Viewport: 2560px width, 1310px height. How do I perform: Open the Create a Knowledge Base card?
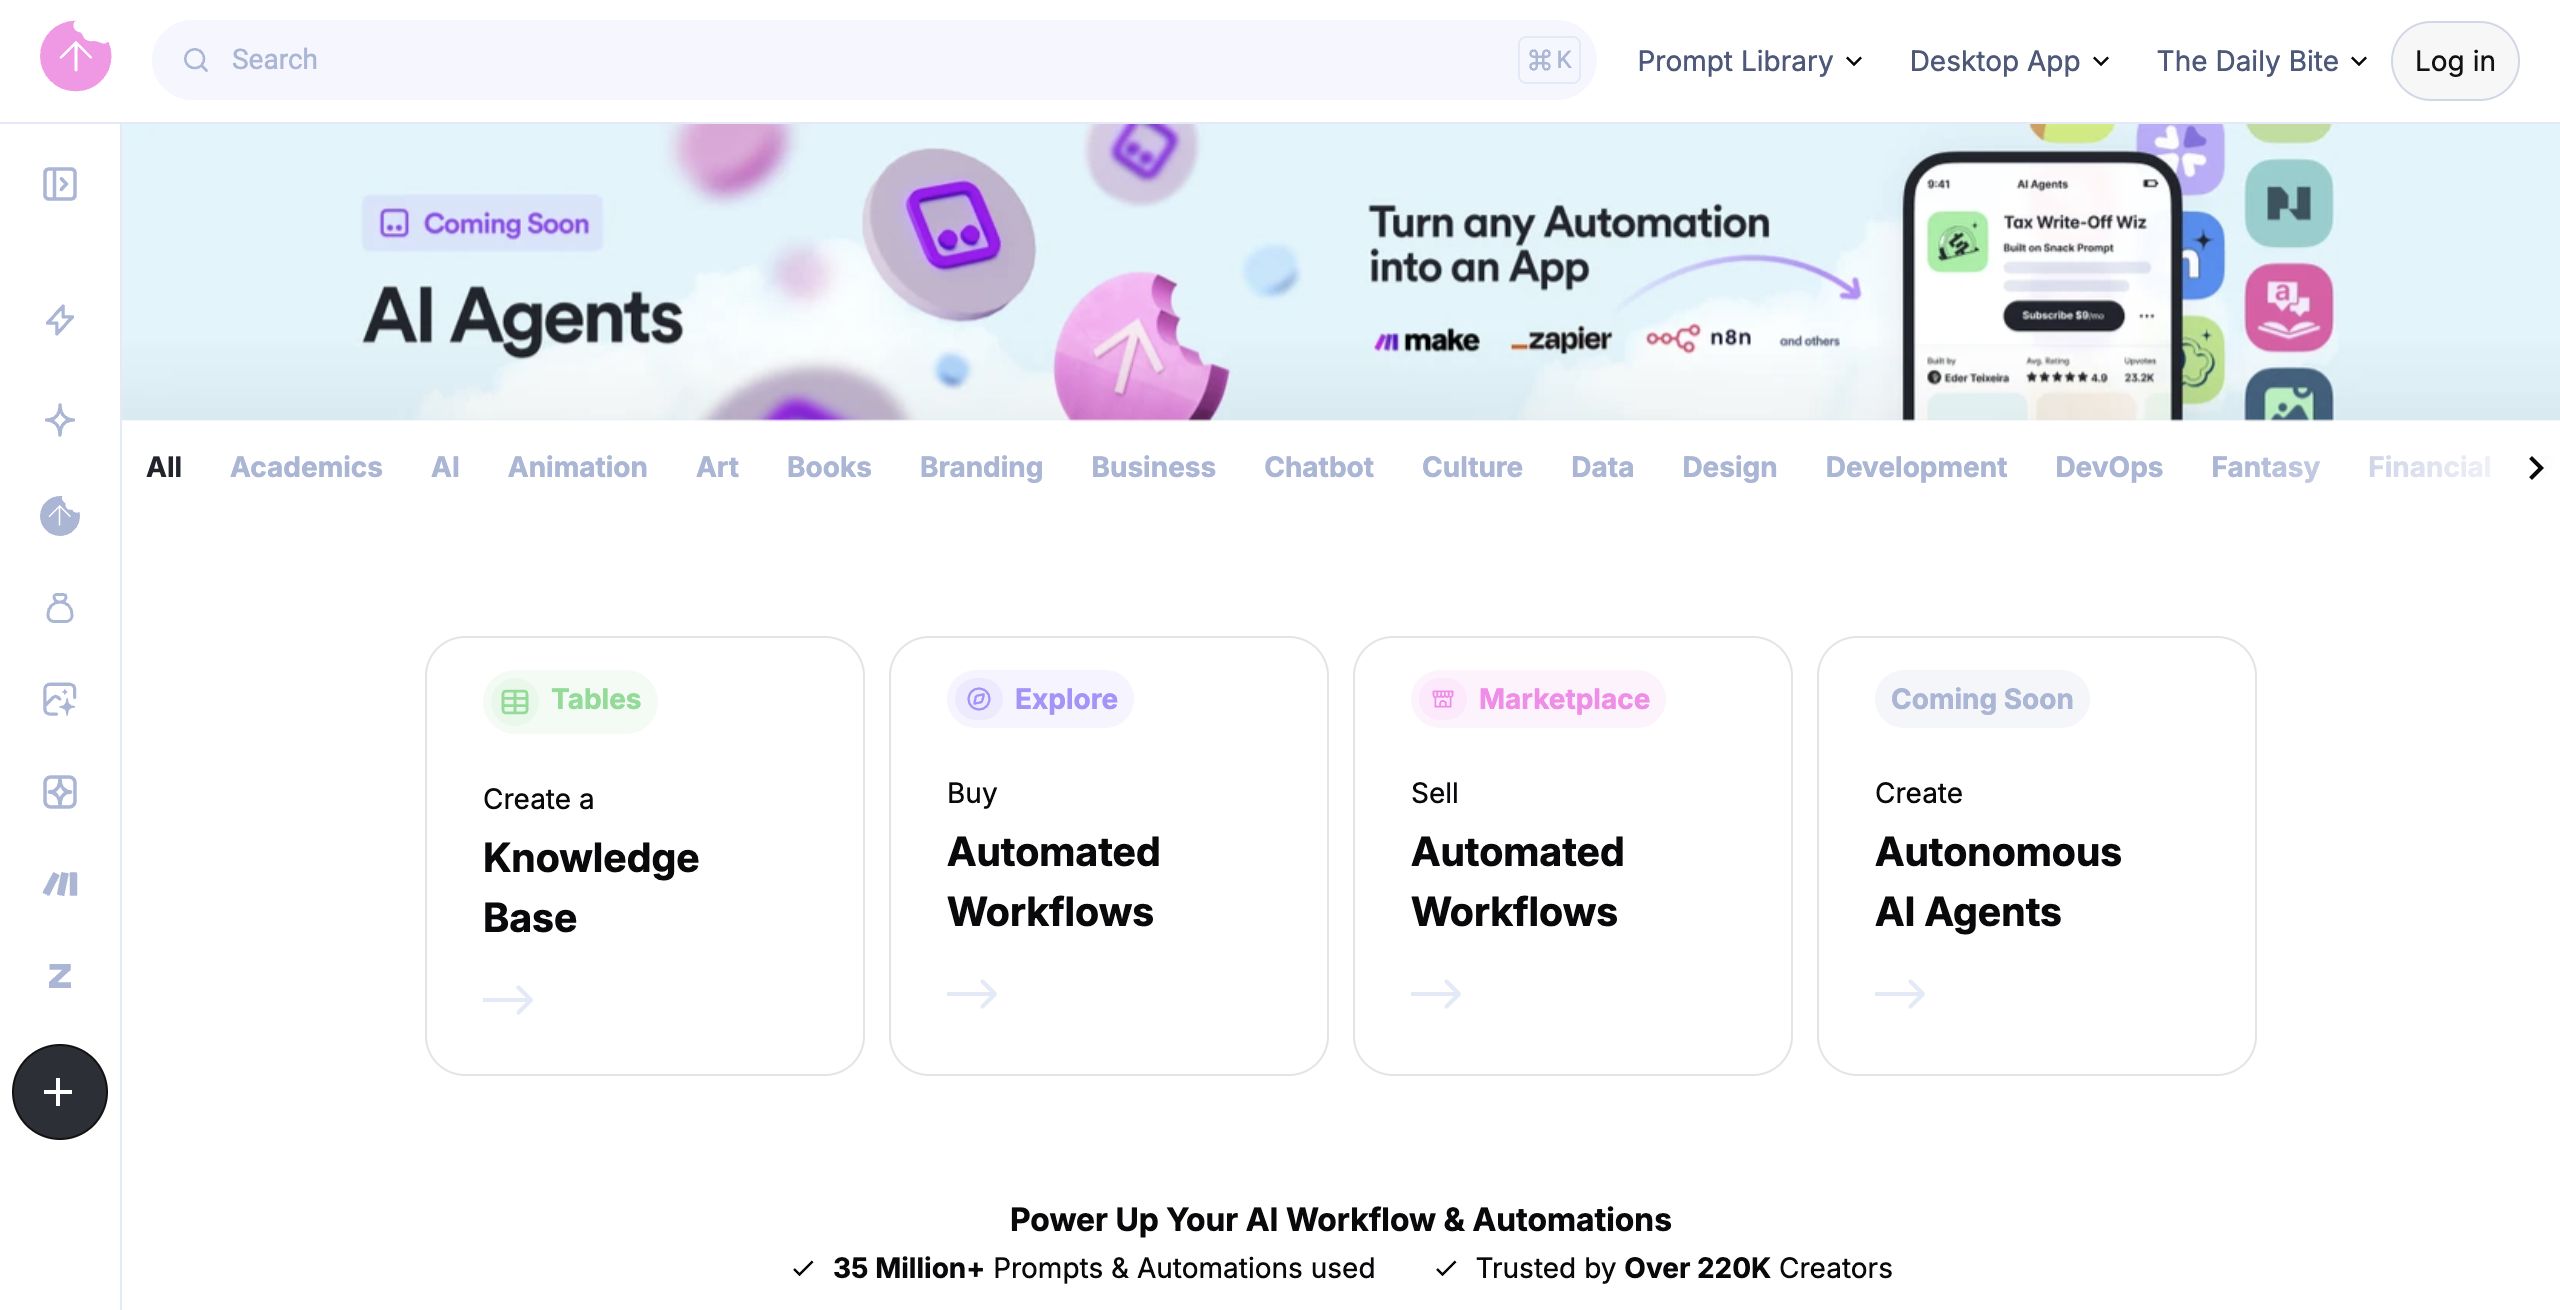[644, 856]
